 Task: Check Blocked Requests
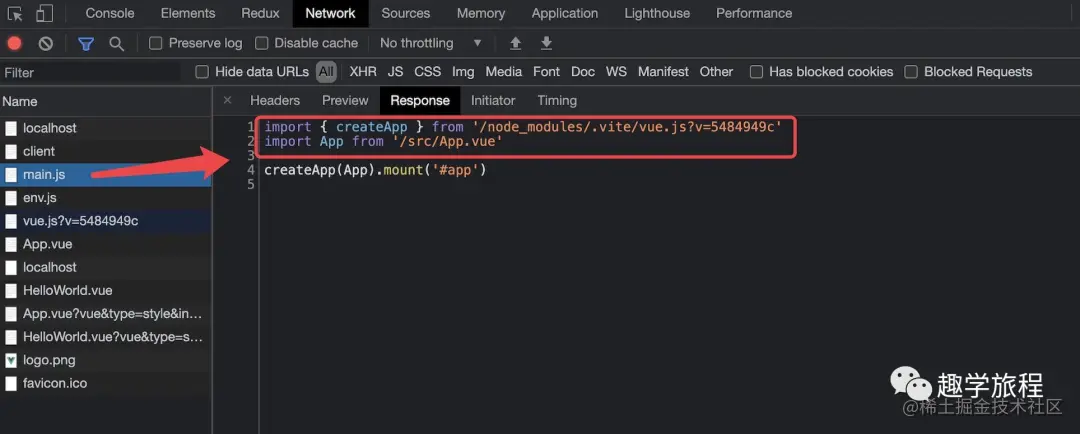(x=911, y=72)
